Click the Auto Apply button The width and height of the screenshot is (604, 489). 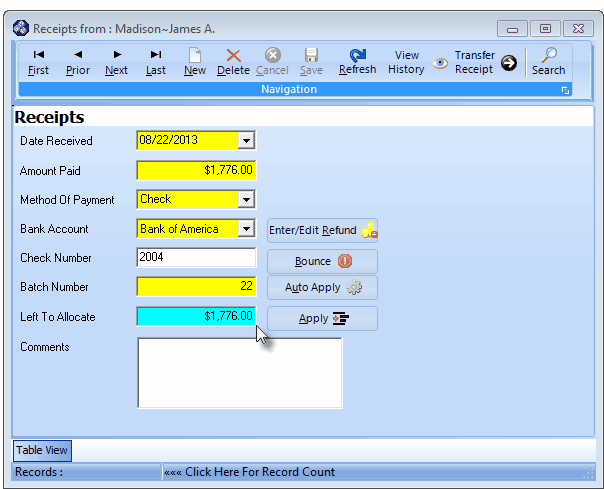(322, 287)
